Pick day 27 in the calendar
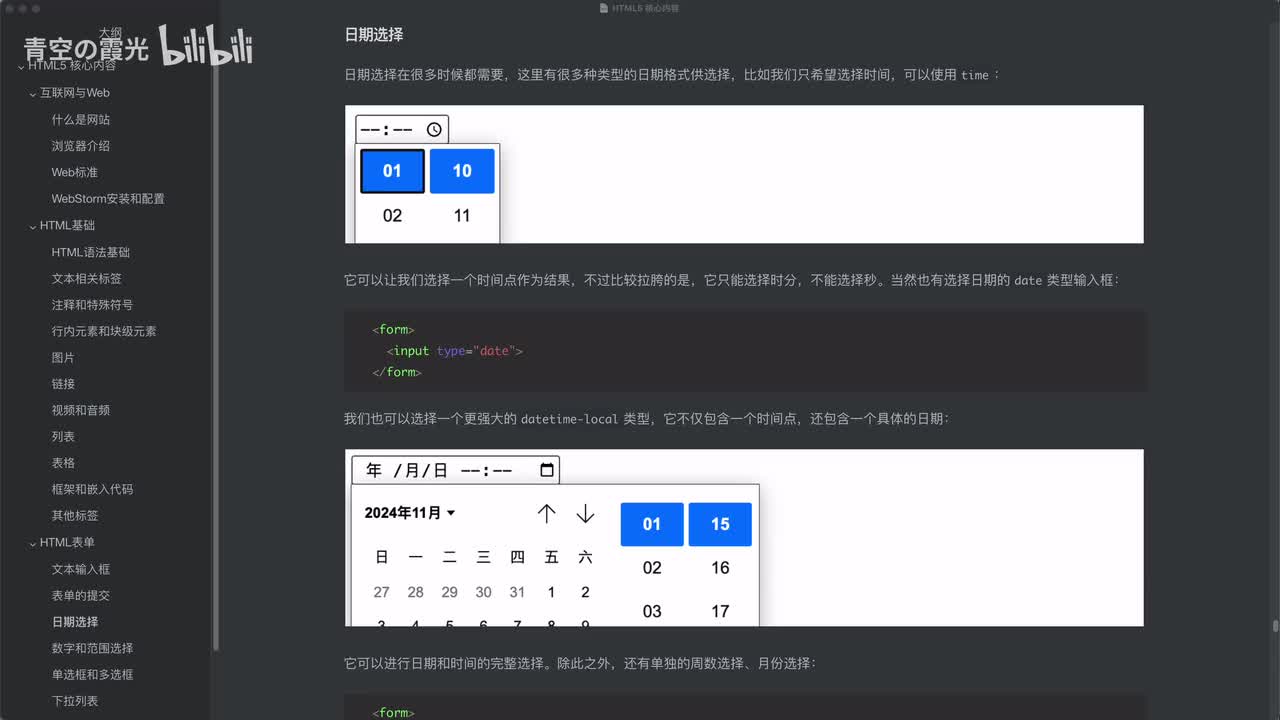Viewport: 1280px width, 720px height. pos(381,592)
